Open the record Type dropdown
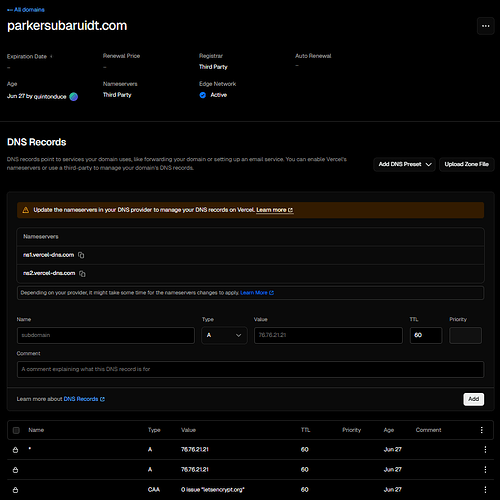Viewport: 500px width, 500px height. (224, 335)
